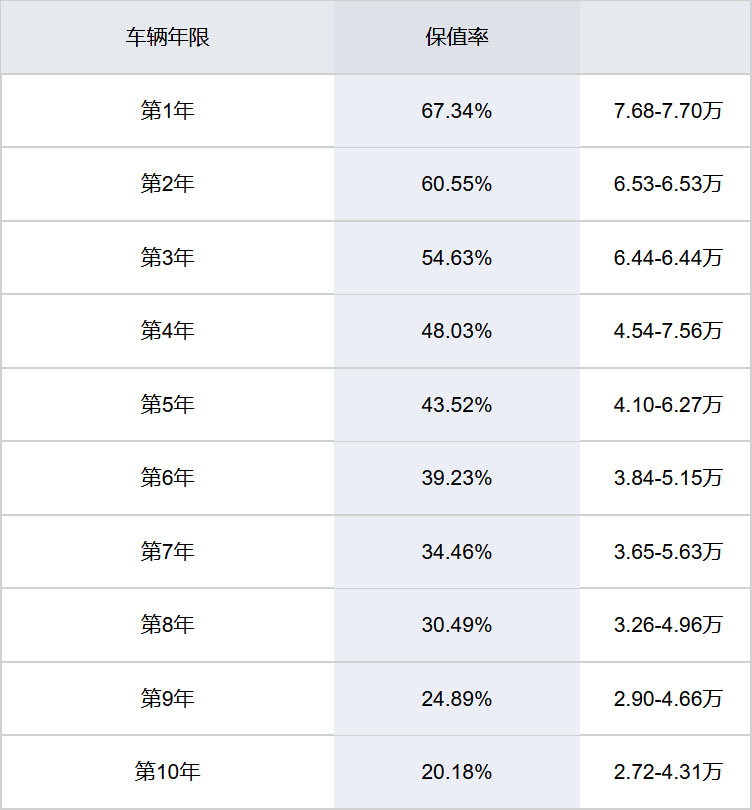Select the 24.89% retention rate
Image resolution: width=752 pixels, height=810 pixels.
[x=457, y=699]
